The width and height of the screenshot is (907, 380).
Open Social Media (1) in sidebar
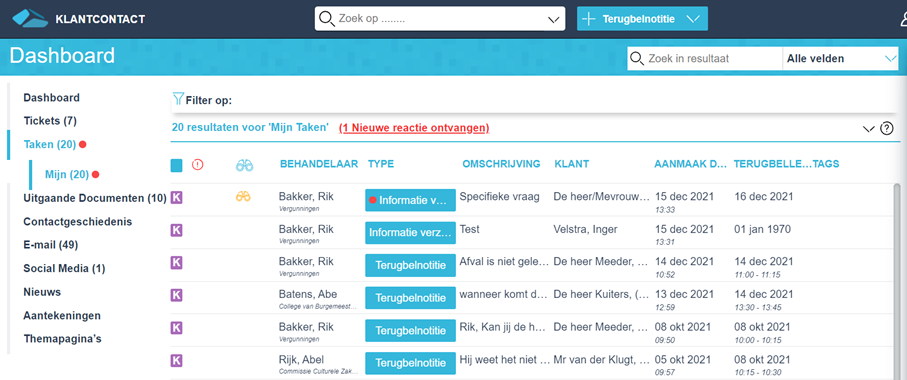click(64, 268)
